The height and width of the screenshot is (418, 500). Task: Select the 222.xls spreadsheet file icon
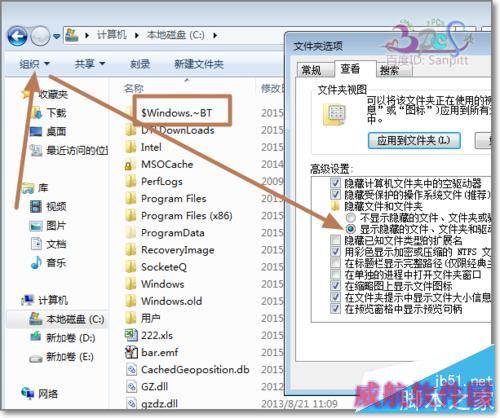[x=131, y=335]
